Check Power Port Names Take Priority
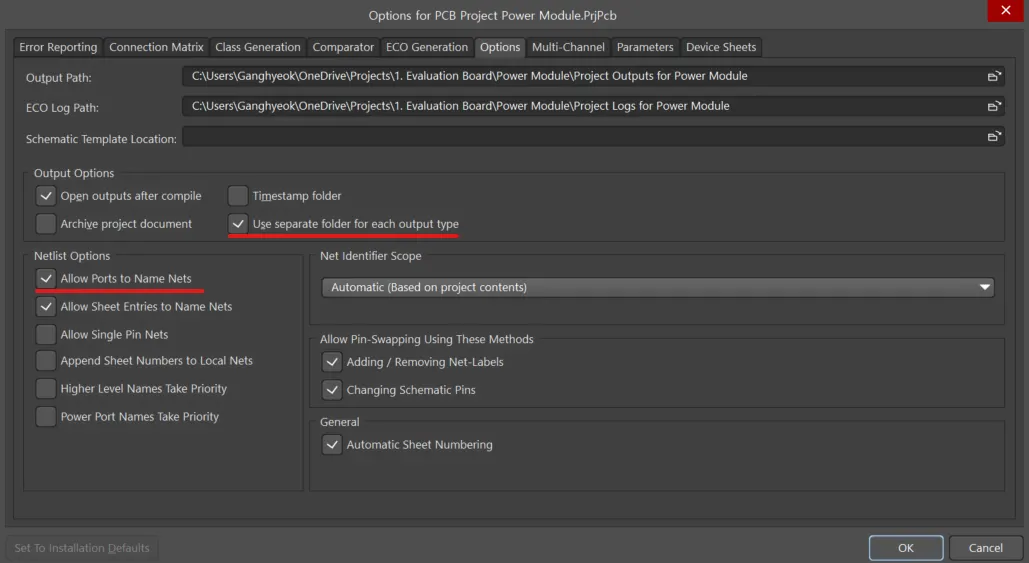Screen dimensions: 1029x563 coord(46,417)
